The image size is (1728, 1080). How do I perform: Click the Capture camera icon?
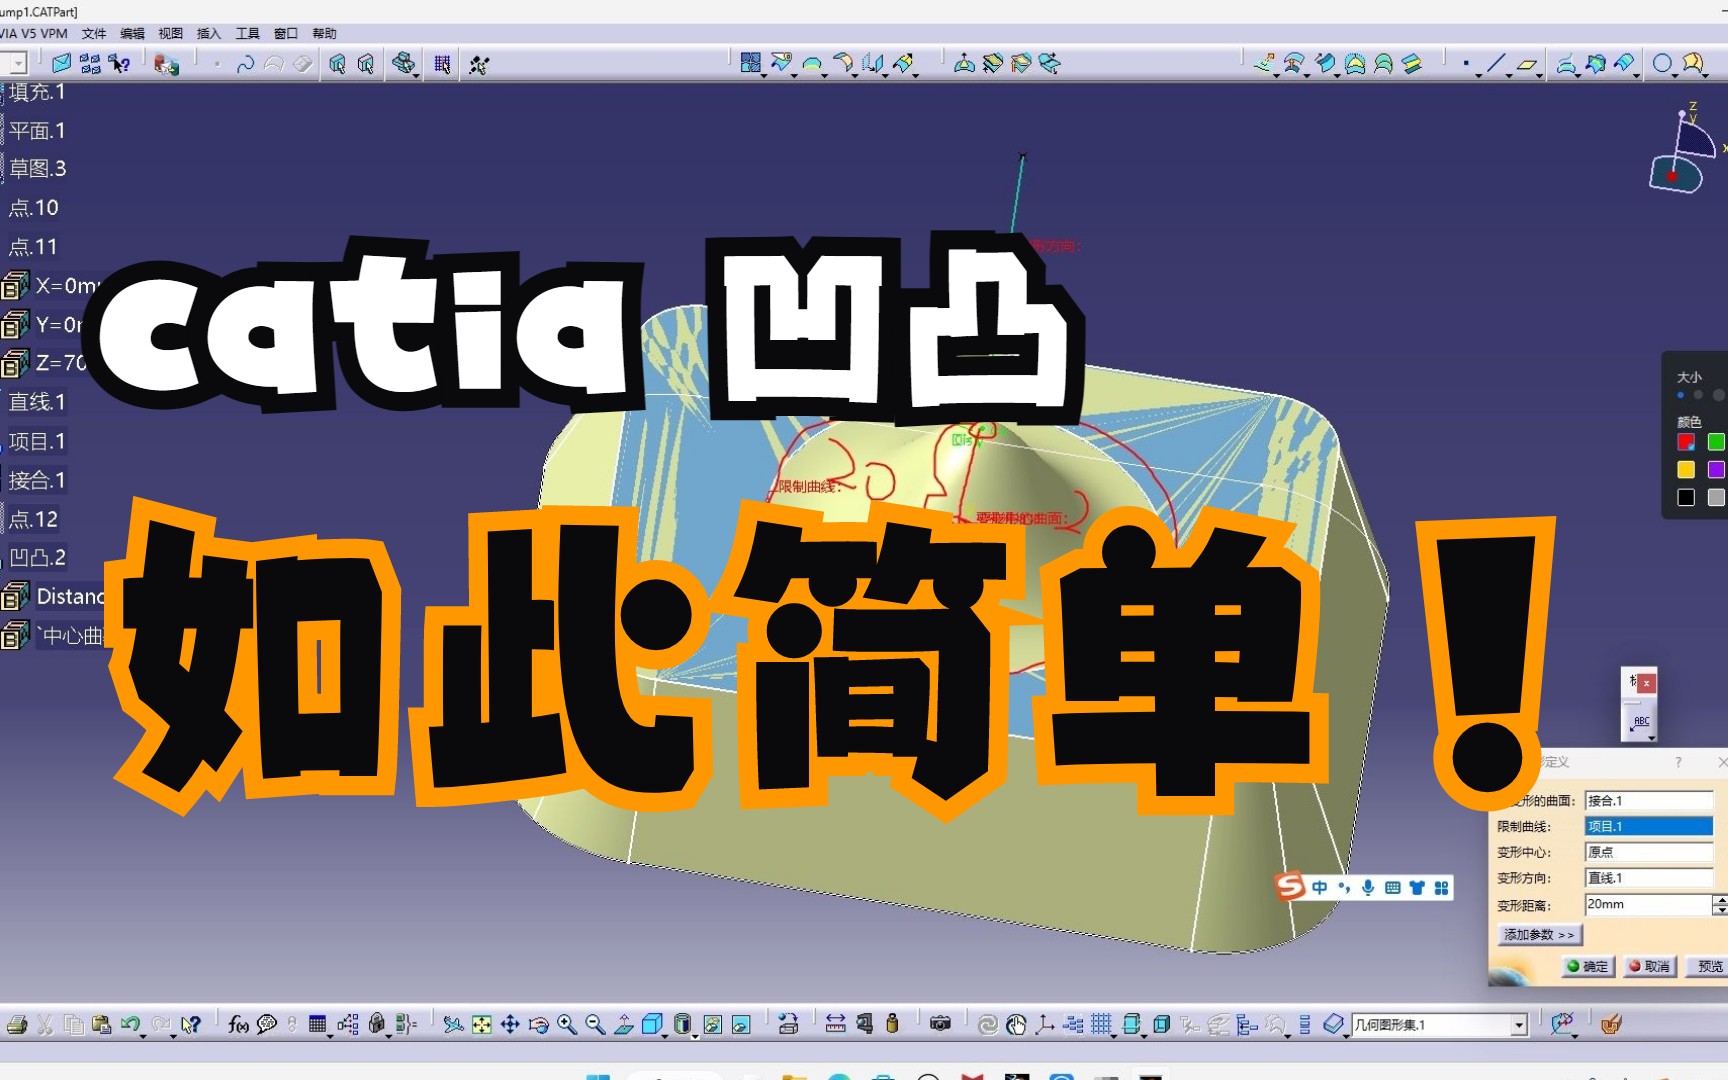pyautogui.click(x=940, y=1024)
